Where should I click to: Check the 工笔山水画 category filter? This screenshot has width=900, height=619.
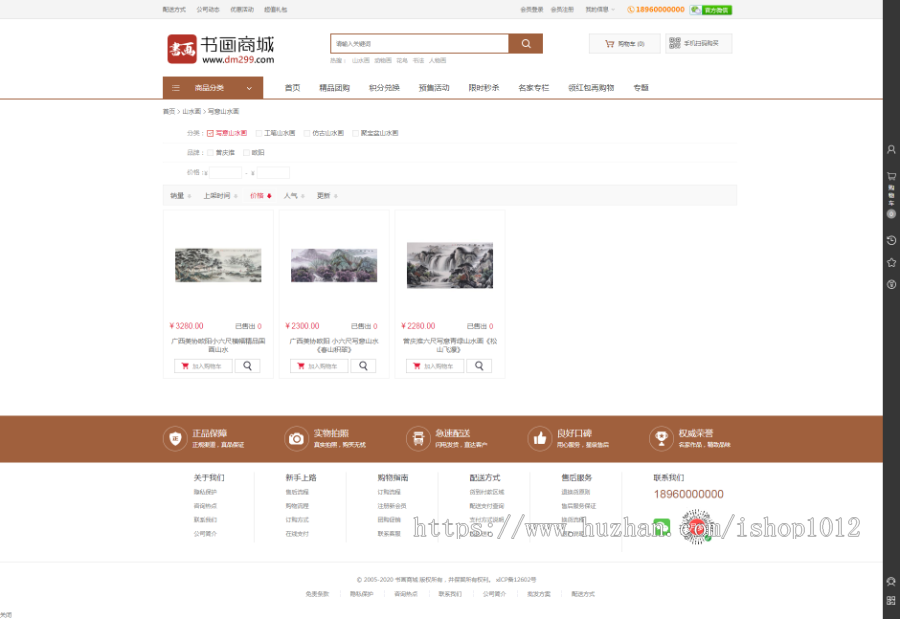[257, 134]
